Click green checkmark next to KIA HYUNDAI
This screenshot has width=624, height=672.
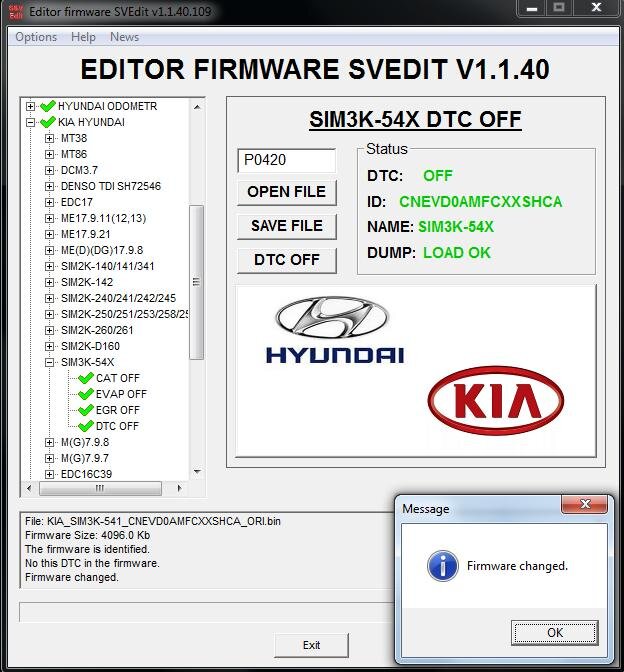point(48,122)
